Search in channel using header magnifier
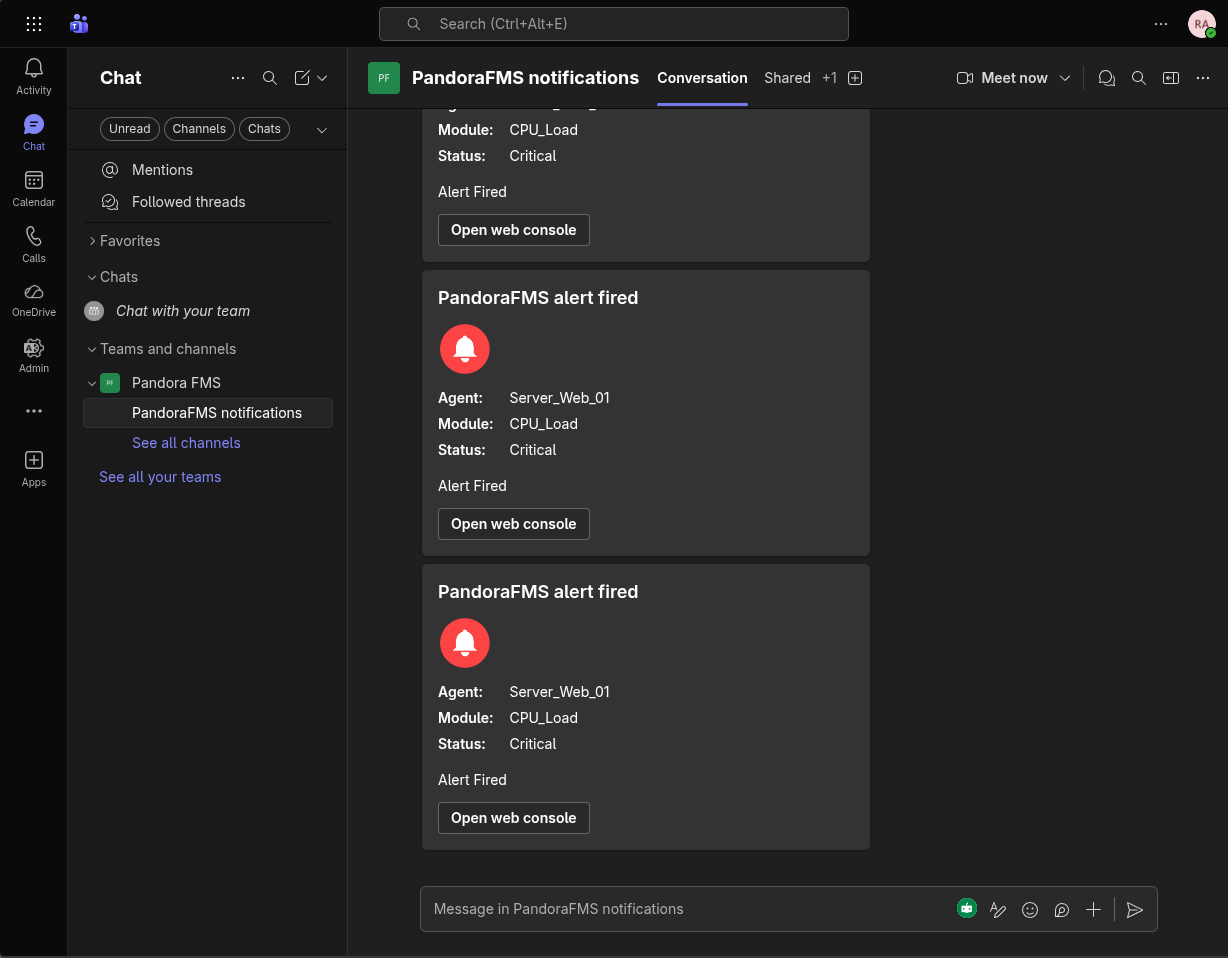The image size is (1228, 958). click(x=1139, y=78)
